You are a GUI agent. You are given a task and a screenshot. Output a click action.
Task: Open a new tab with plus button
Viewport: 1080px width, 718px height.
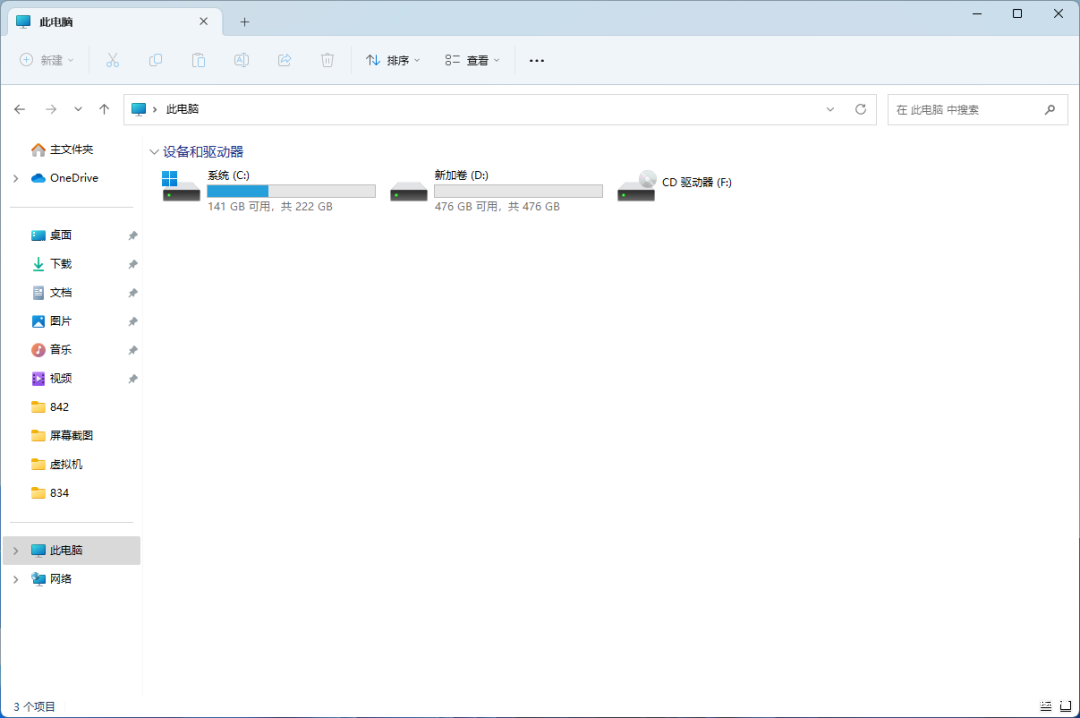[x=245, y=21]
